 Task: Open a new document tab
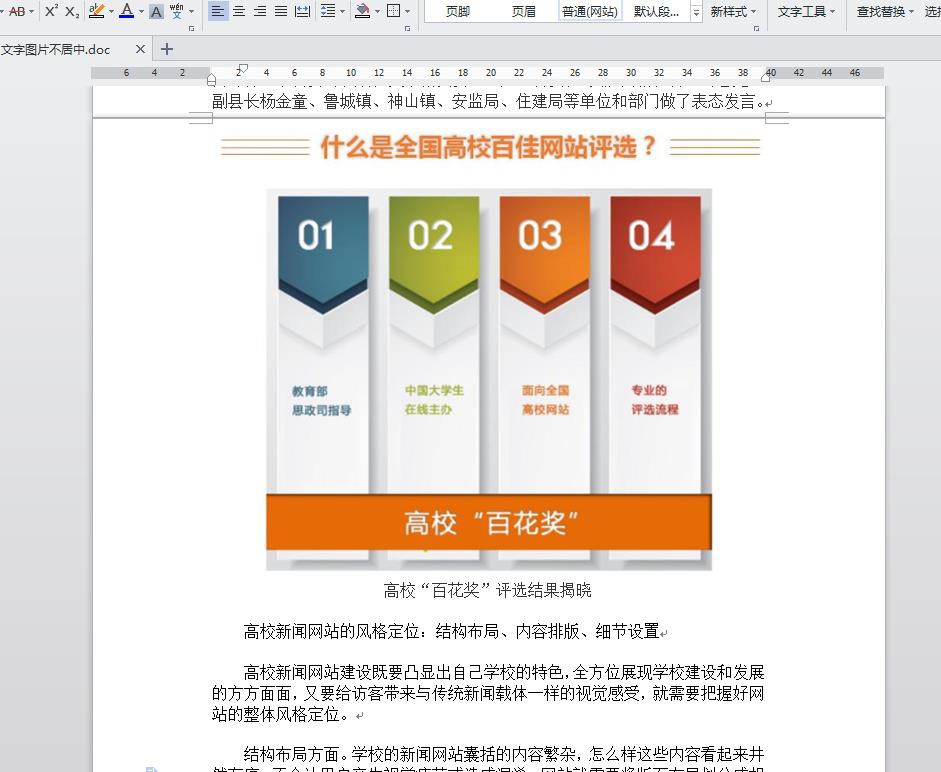pyautogui.click(x=167, y=49)
